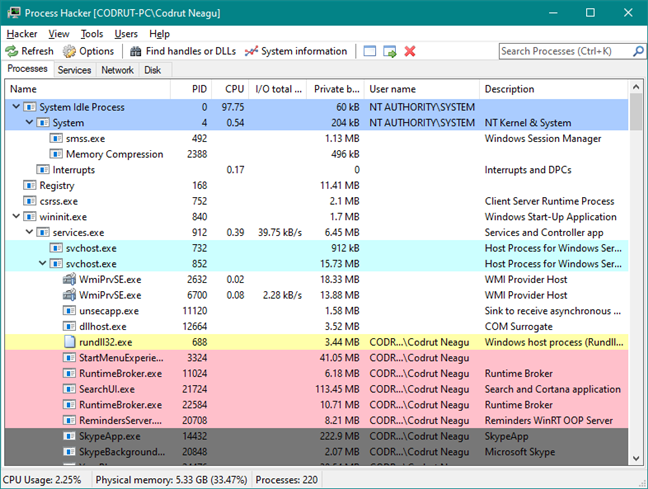
Task: Click the WmiPrvSE.exe 6700 icon
Action: [x=69, y=295]
